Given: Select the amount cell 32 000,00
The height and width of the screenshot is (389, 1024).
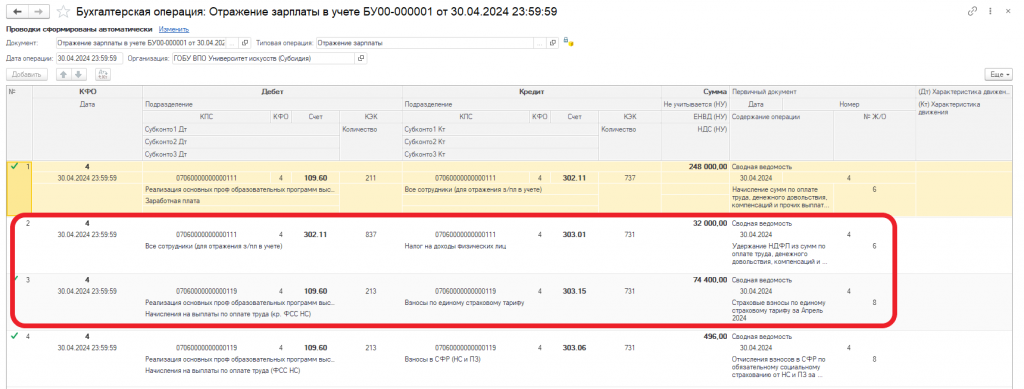Looking at the screenshot, I should coord(709,223).
